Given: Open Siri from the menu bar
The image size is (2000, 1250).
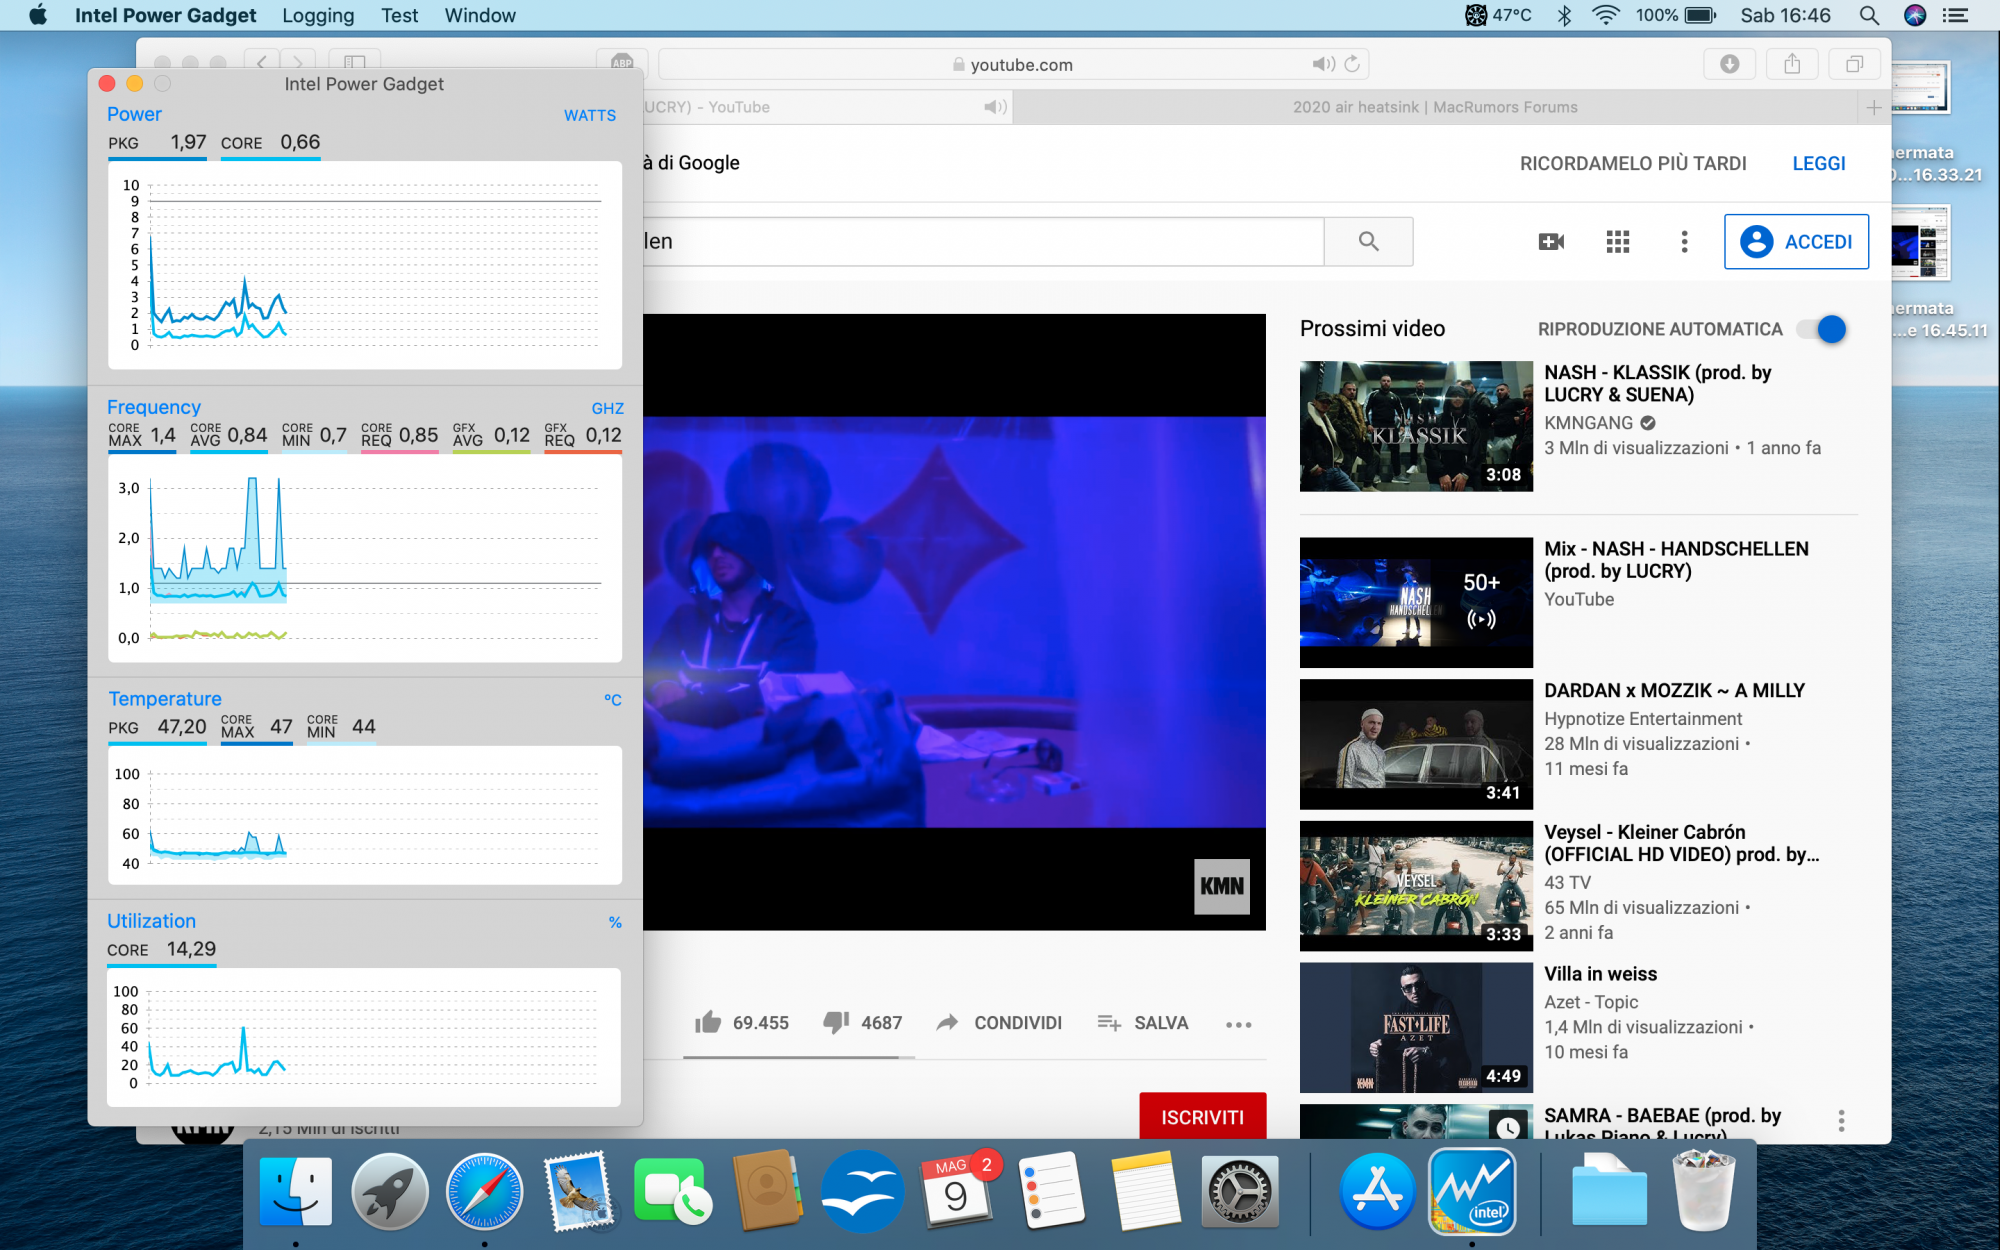Looking at the screenshot, I should pyautogui.click(x=1914, y=15).
